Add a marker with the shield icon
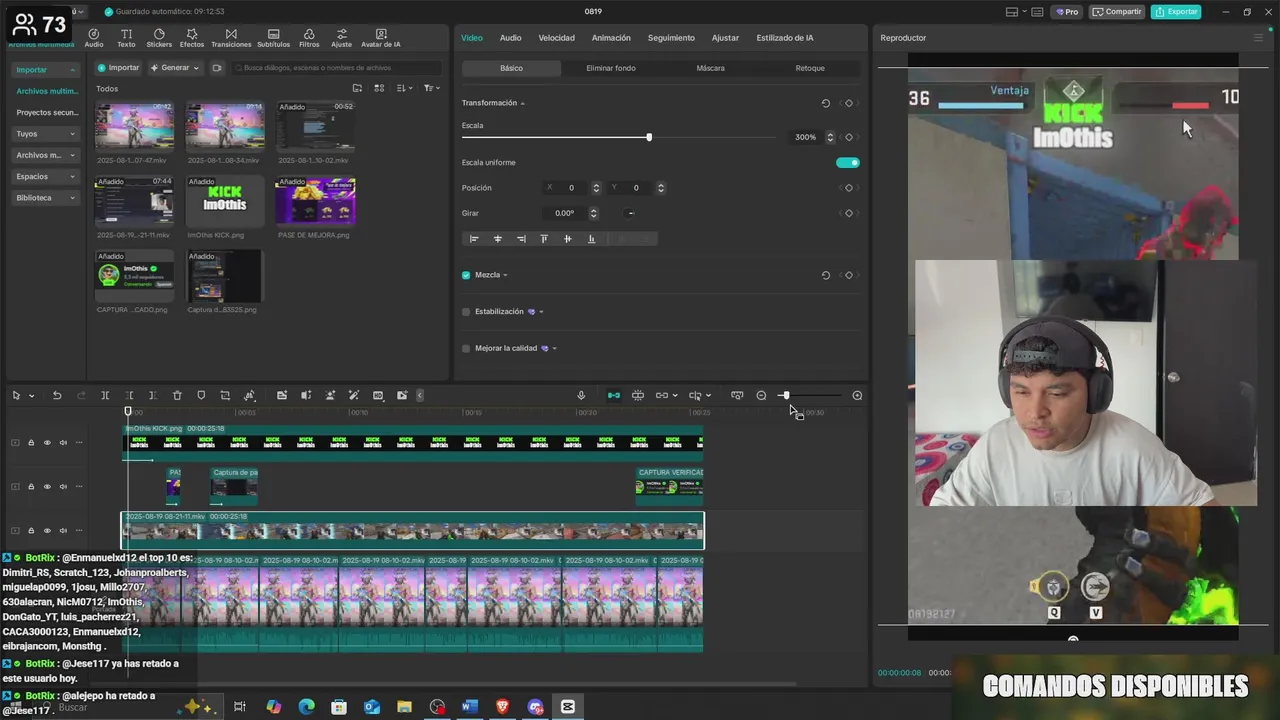 click(x=201, y=395)
